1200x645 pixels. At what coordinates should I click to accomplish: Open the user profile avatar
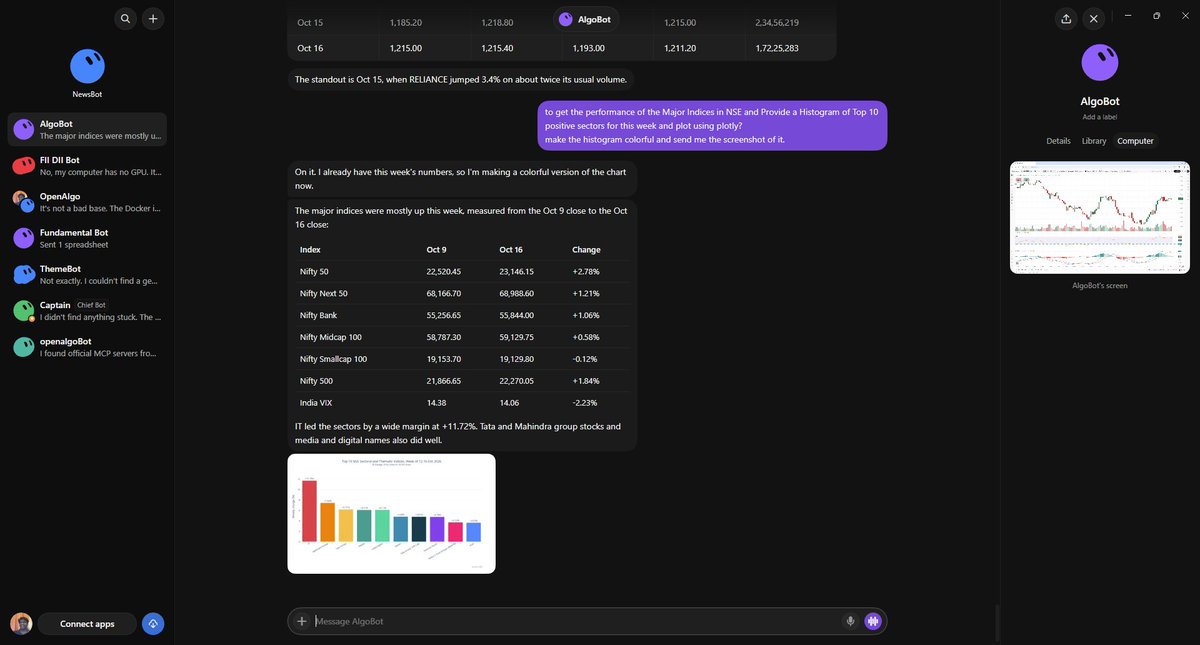click(x=21, y=623)
